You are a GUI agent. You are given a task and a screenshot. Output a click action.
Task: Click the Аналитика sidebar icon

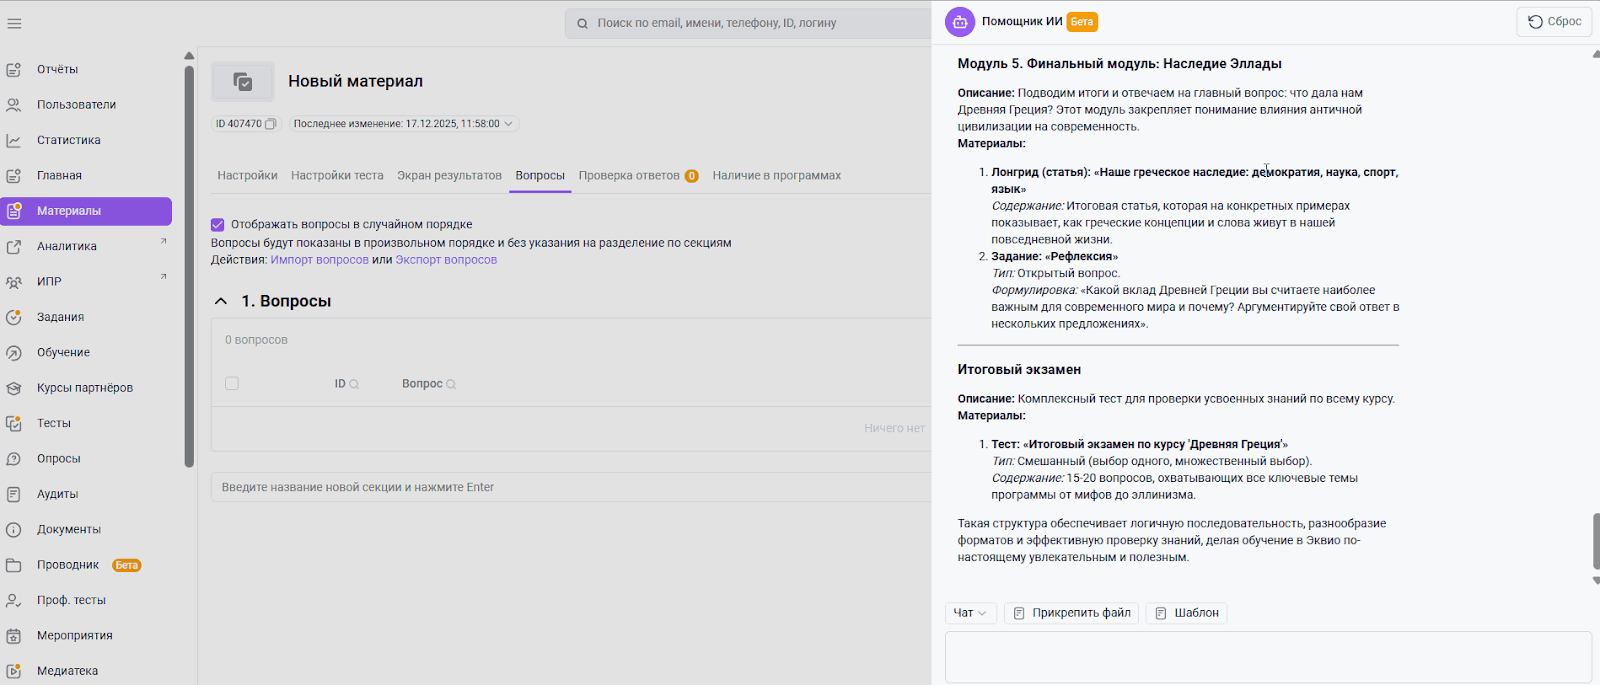[x=14, y=247]
